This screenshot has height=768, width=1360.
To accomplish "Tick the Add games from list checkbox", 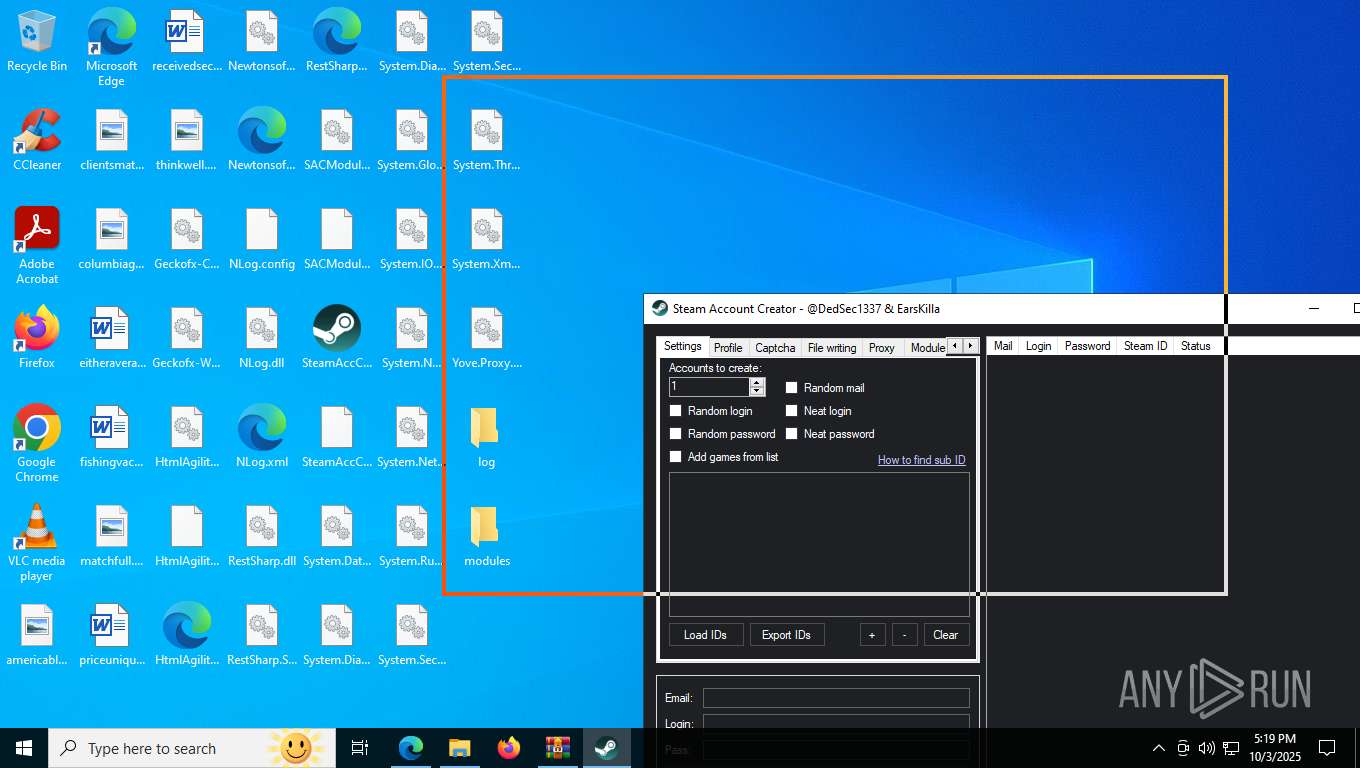I will [676, 457].
